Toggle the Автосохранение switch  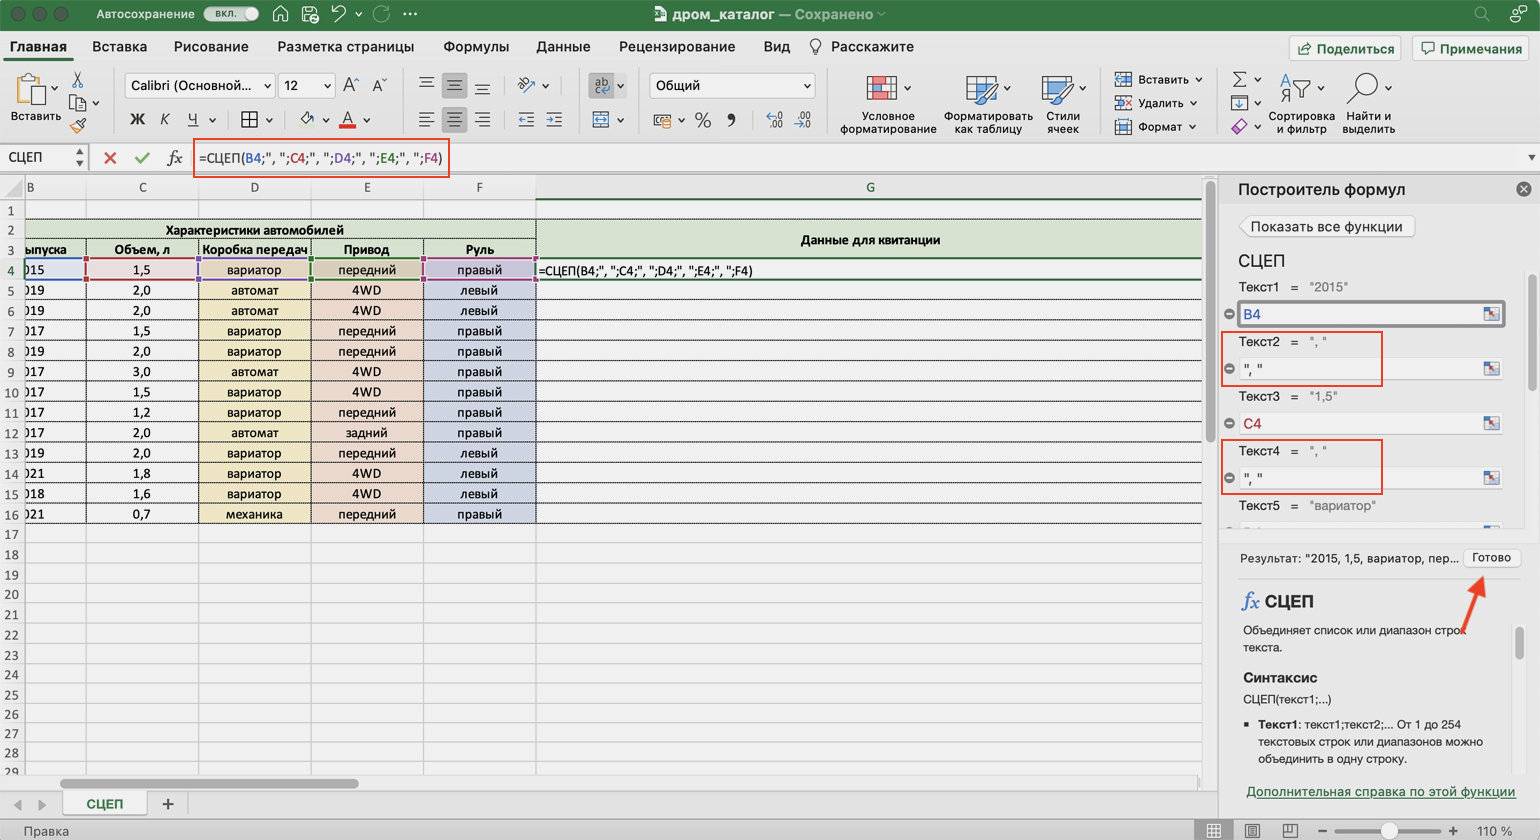231,15
